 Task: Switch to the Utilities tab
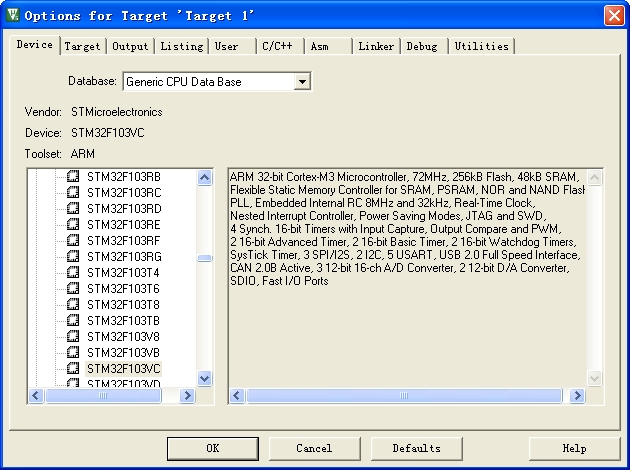coord(481,47)
